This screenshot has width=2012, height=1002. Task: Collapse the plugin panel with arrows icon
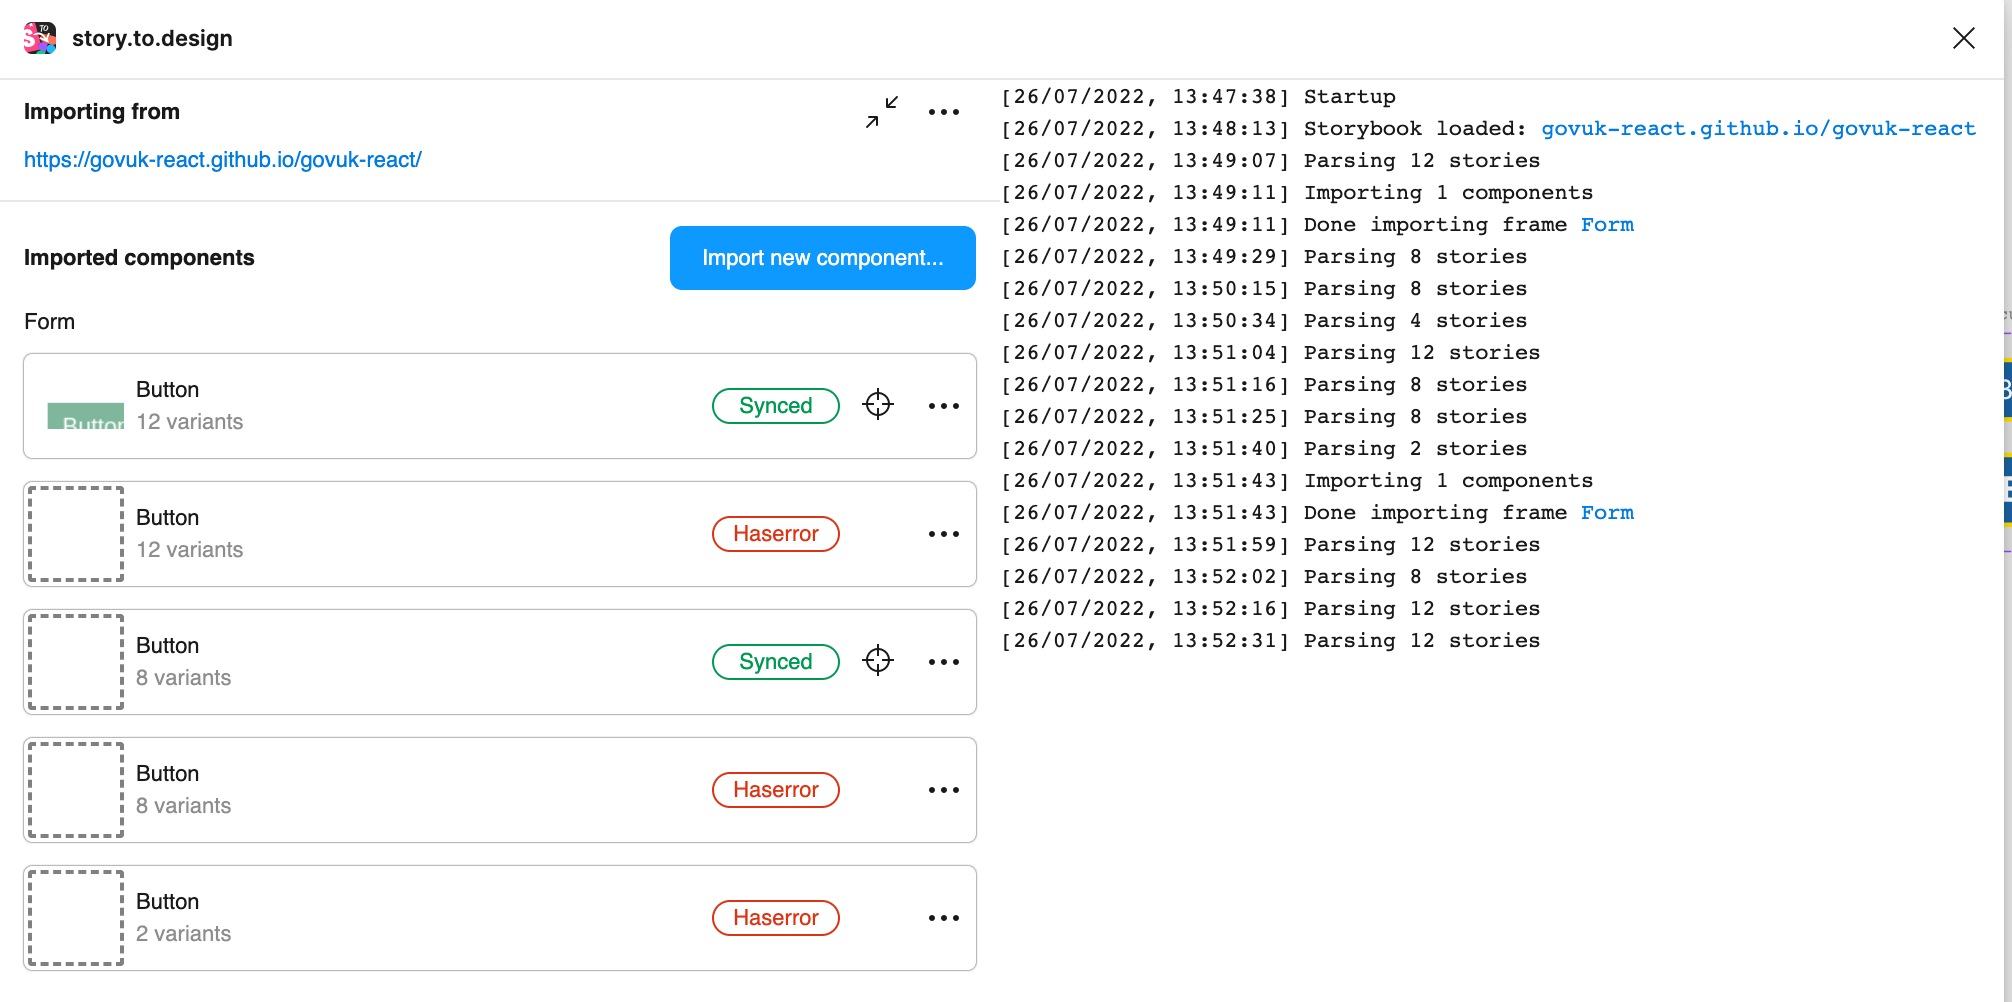pos(882,112)
